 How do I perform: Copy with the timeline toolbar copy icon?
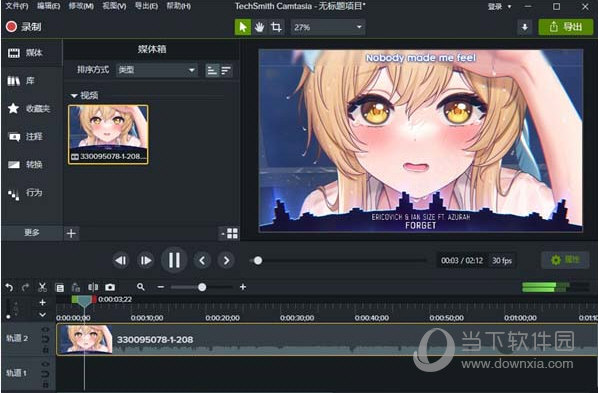[x=59, y=287]
